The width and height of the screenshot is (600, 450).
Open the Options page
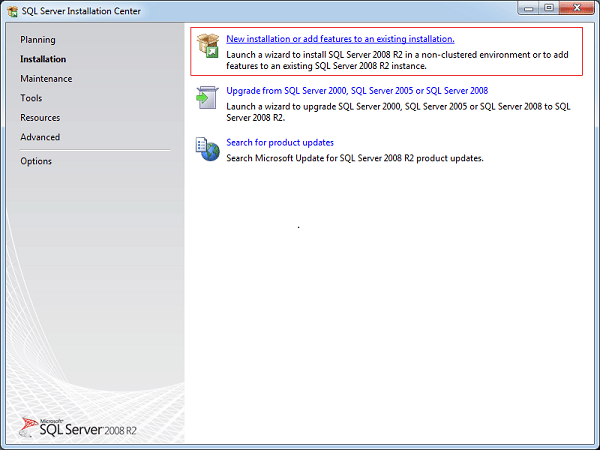[x=36, y=161]
